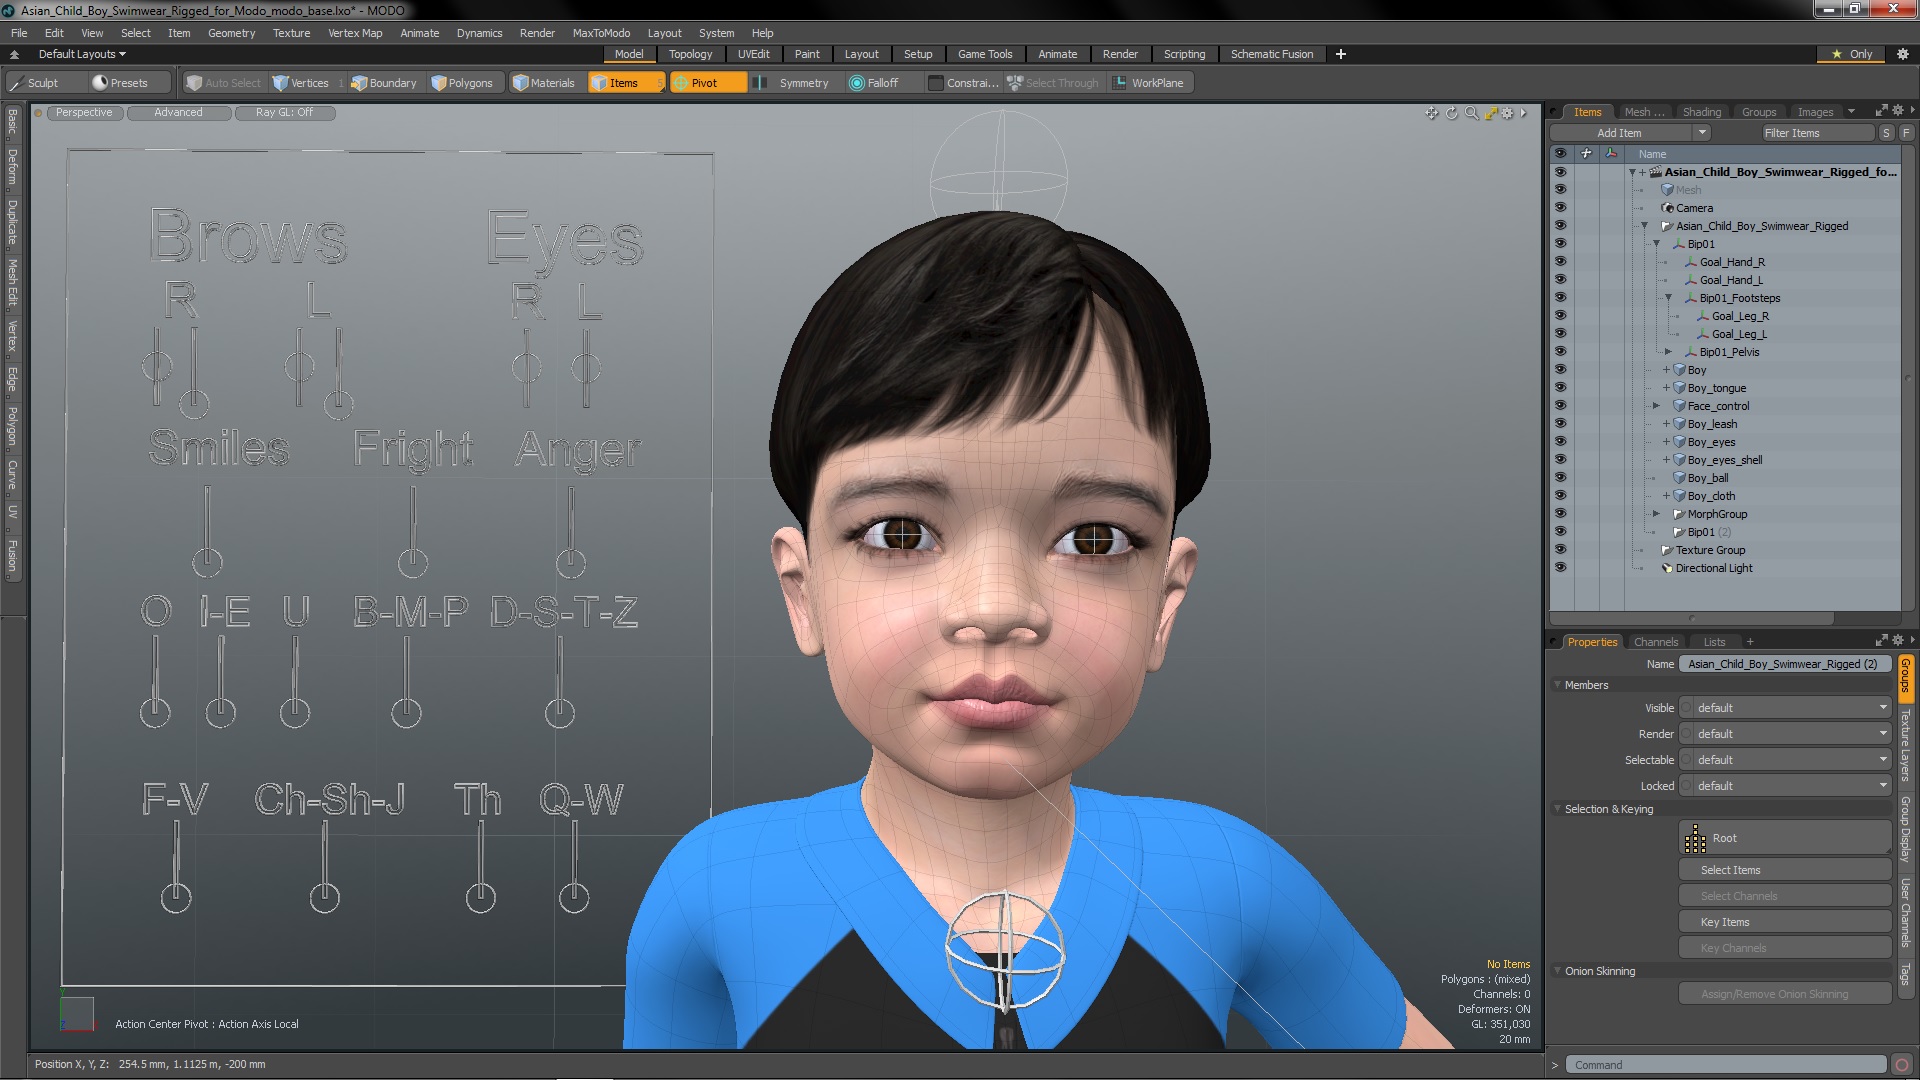Collapse the Onion Skinning section
The image size is (1920, 1080).
pyautogui.click(x=1557, y=971)
